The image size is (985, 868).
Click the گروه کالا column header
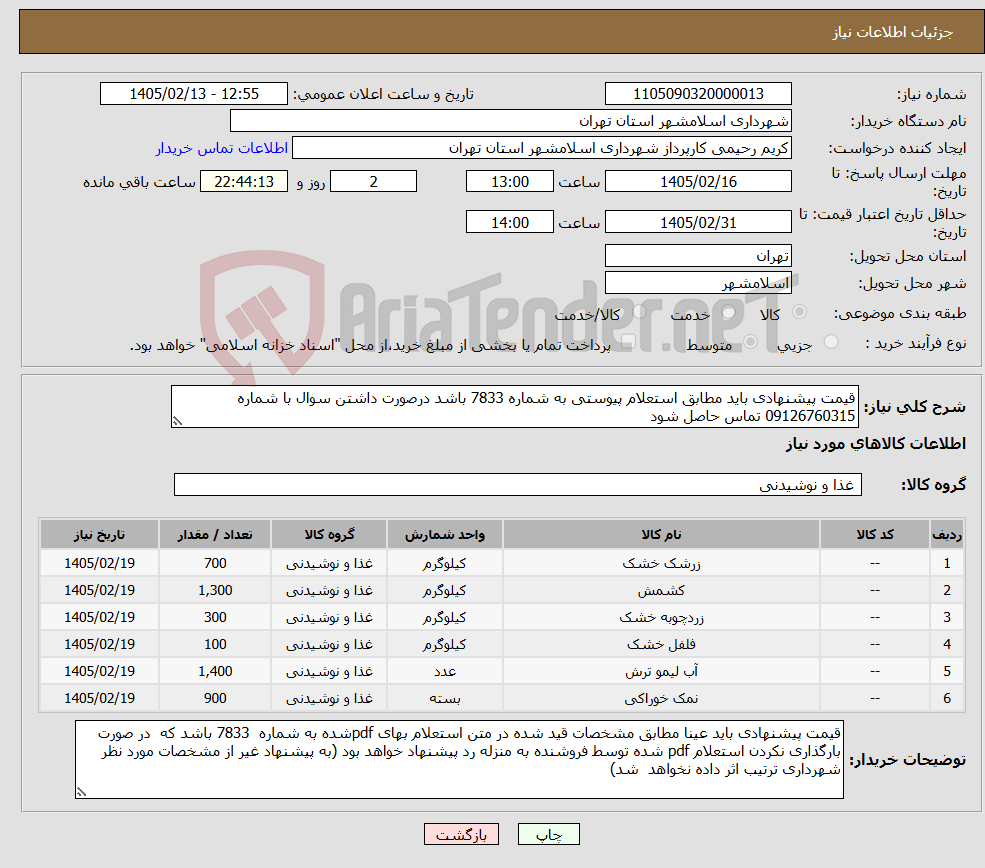(x=329, y=534)
